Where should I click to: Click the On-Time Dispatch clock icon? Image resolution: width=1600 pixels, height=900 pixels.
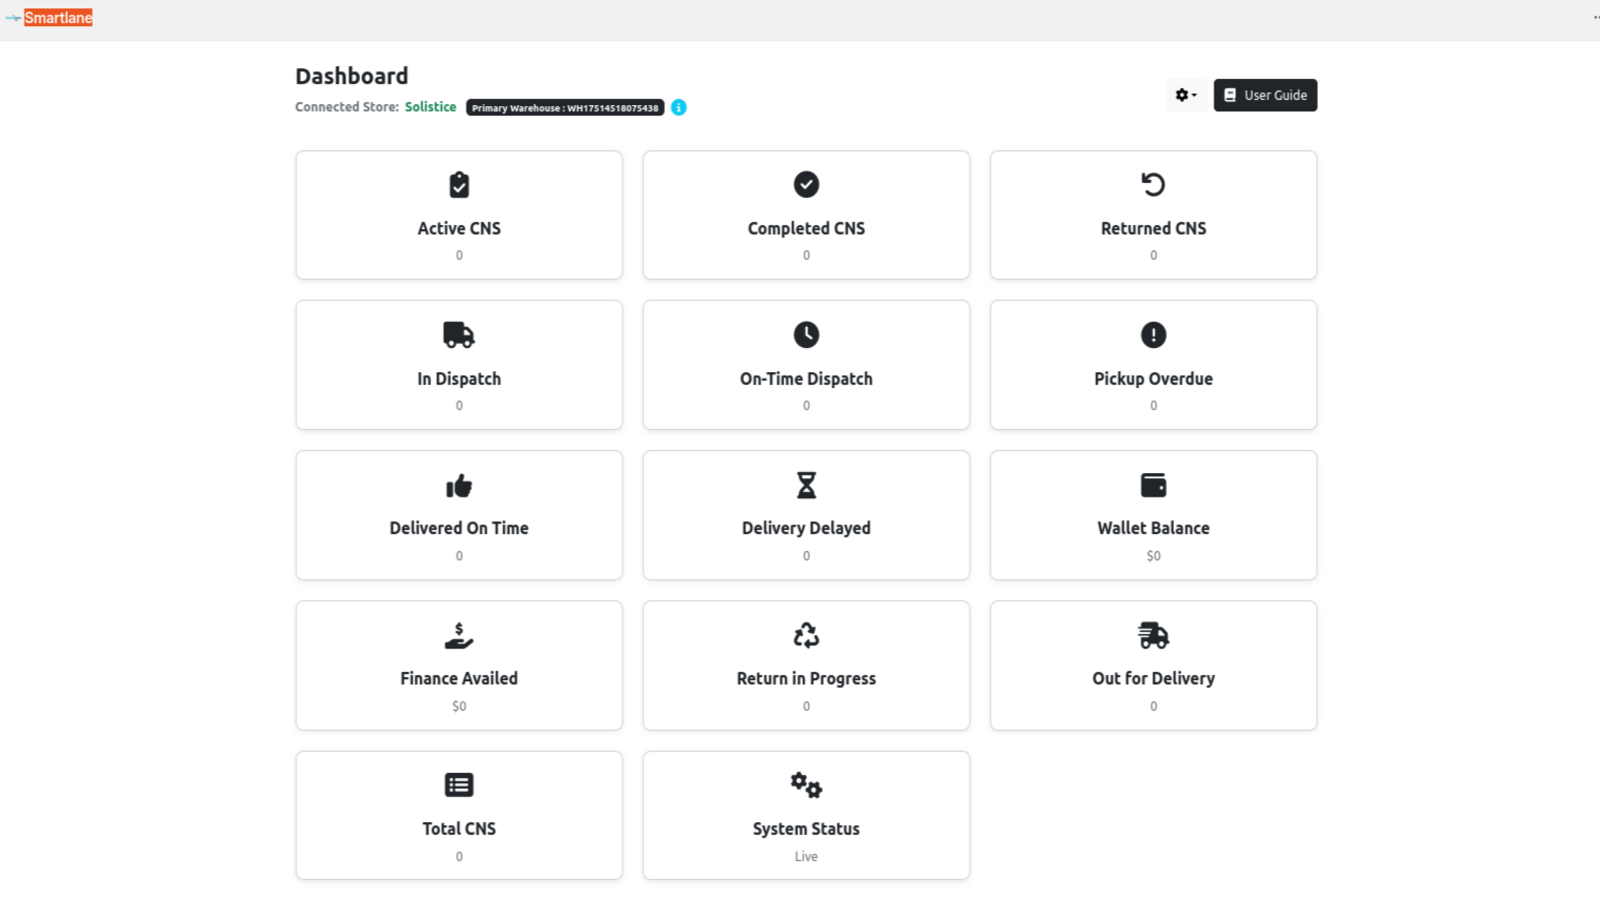pyautogui.click(x=806, y=334)
